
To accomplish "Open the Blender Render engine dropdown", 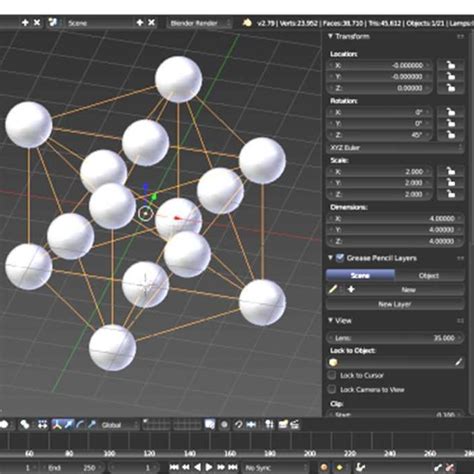I will tap(199, 23).
